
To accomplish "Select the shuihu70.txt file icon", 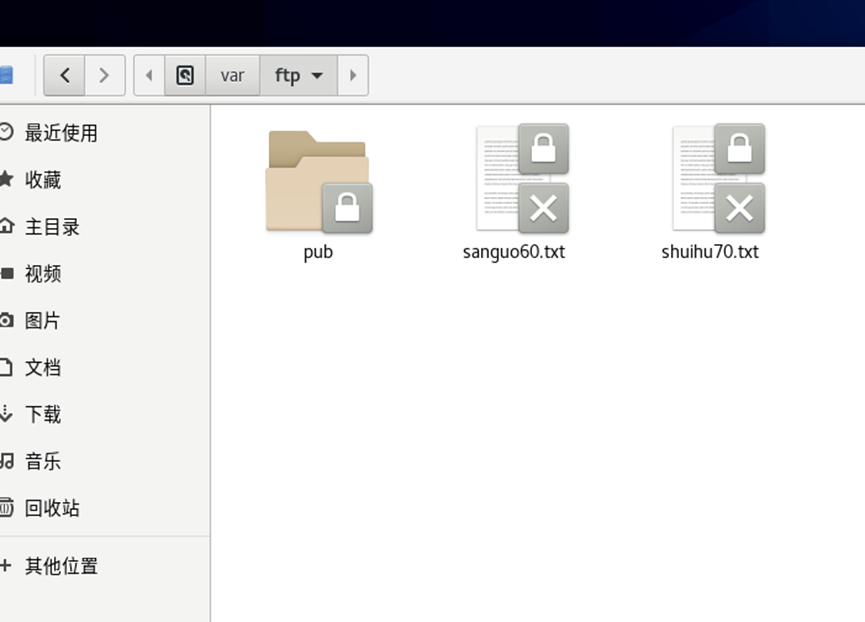I will point(718,178).
